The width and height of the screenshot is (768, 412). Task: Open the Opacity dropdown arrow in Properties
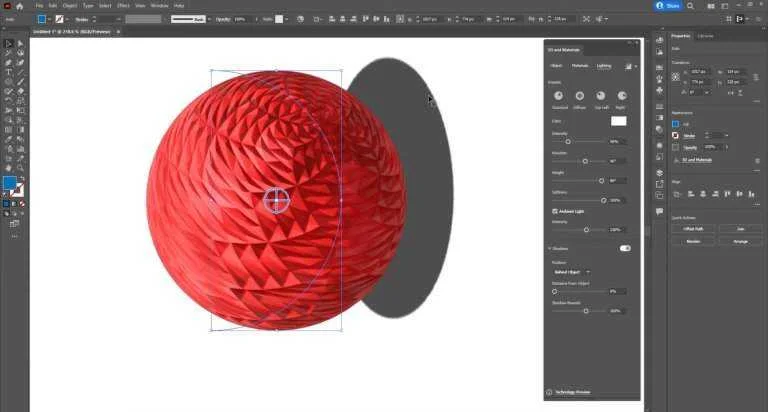click(727, 147)
